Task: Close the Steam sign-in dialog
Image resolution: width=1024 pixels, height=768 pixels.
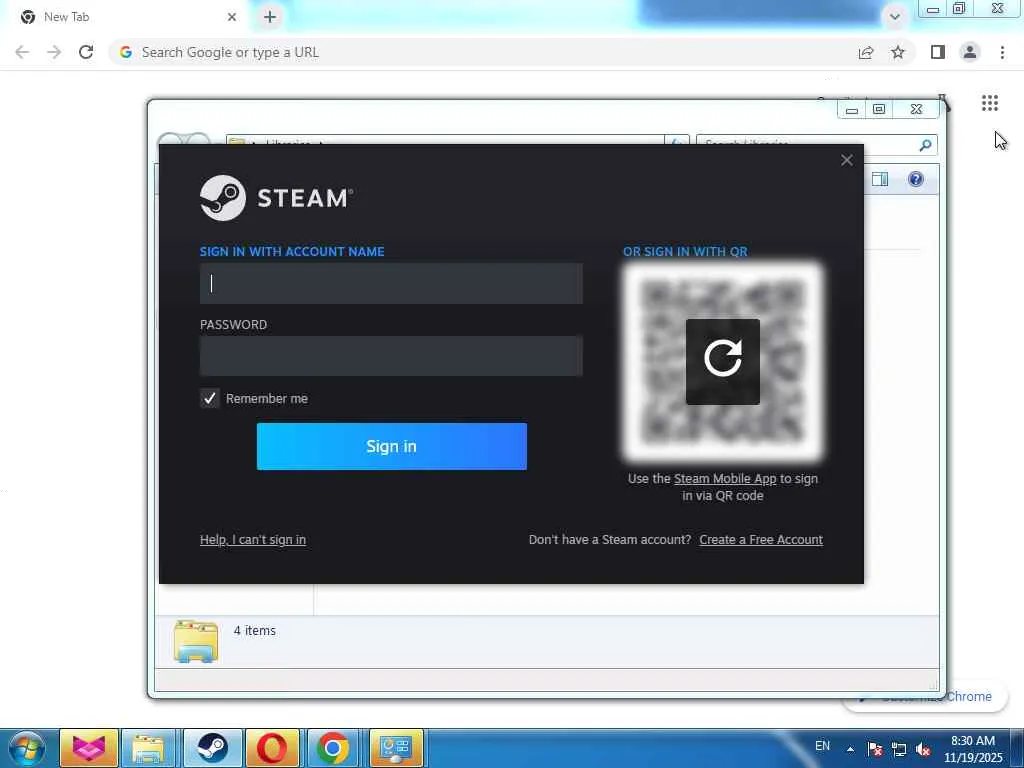Action: click(847, 160)
